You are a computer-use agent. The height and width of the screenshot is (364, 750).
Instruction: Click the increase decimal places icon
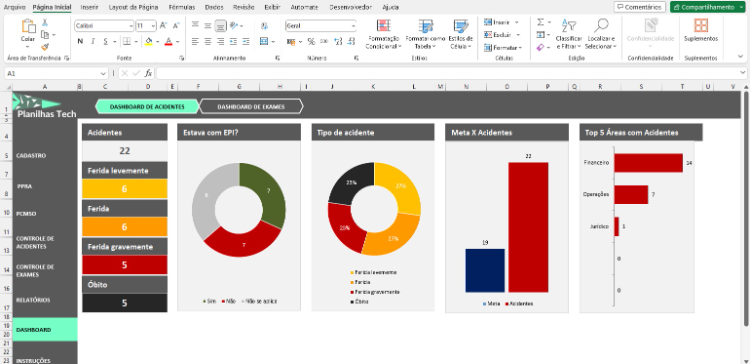pyautogui.click(x=338, y=42)
